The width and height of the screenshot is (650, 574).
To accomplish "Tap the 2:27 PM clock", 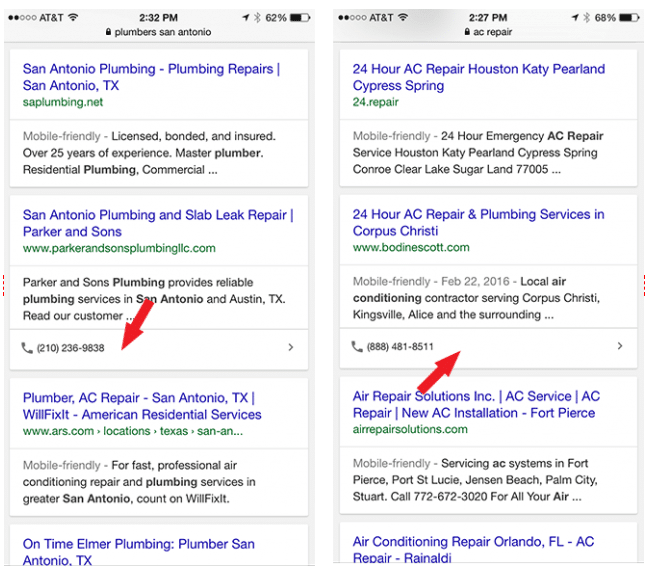I will tap(488, 18).
